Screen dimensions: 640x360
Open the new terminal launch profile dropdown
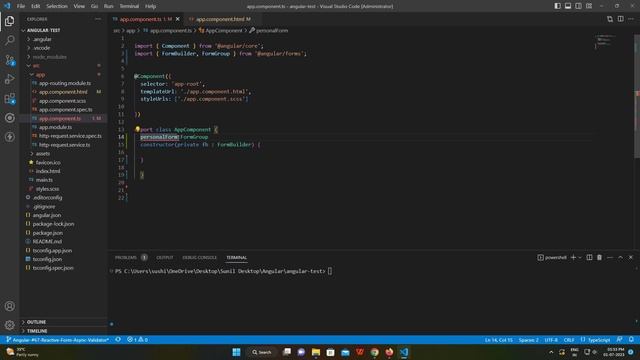coord(580,258)
